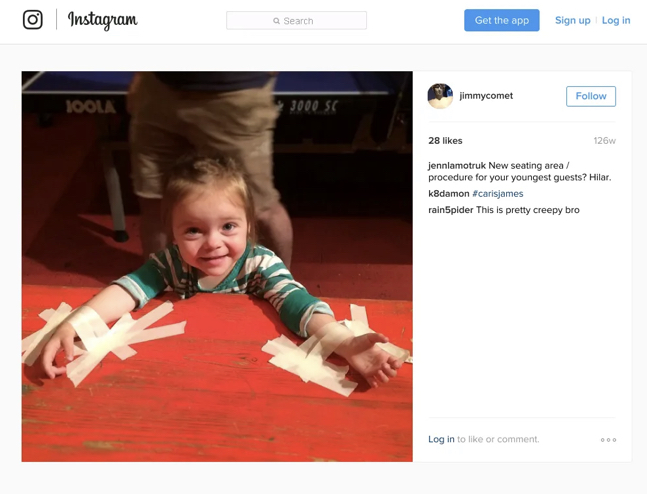Click the Instagram camera logo icon
The height and width of the screenshot is (494, 647).
33,20
